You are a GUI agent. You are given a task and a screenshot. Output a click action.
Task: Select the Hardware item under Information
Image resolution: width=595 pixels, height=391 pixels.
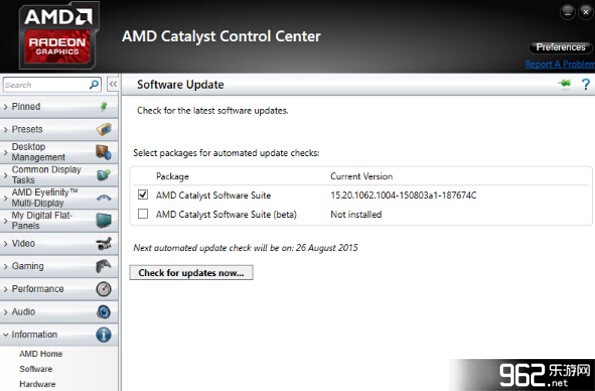37,384
